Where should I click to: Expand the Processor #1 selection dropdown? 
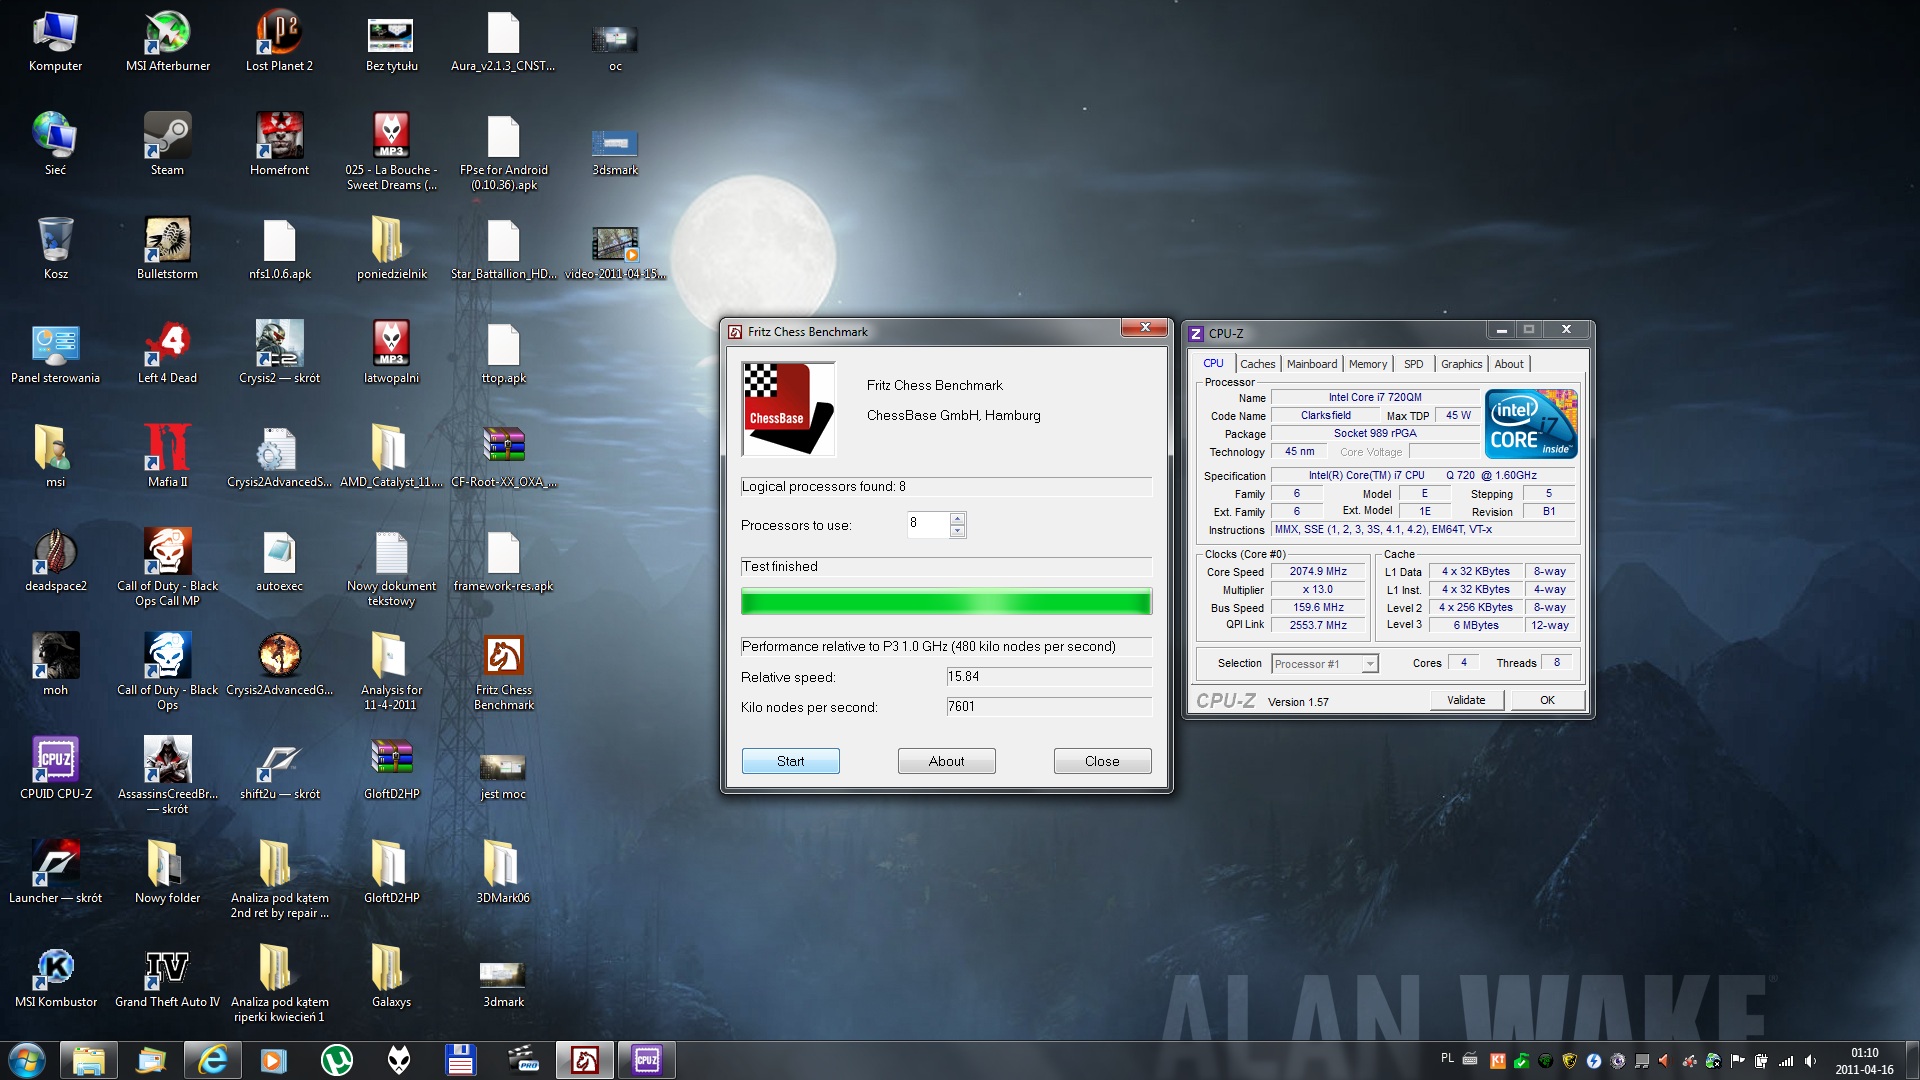[1369, 664]
